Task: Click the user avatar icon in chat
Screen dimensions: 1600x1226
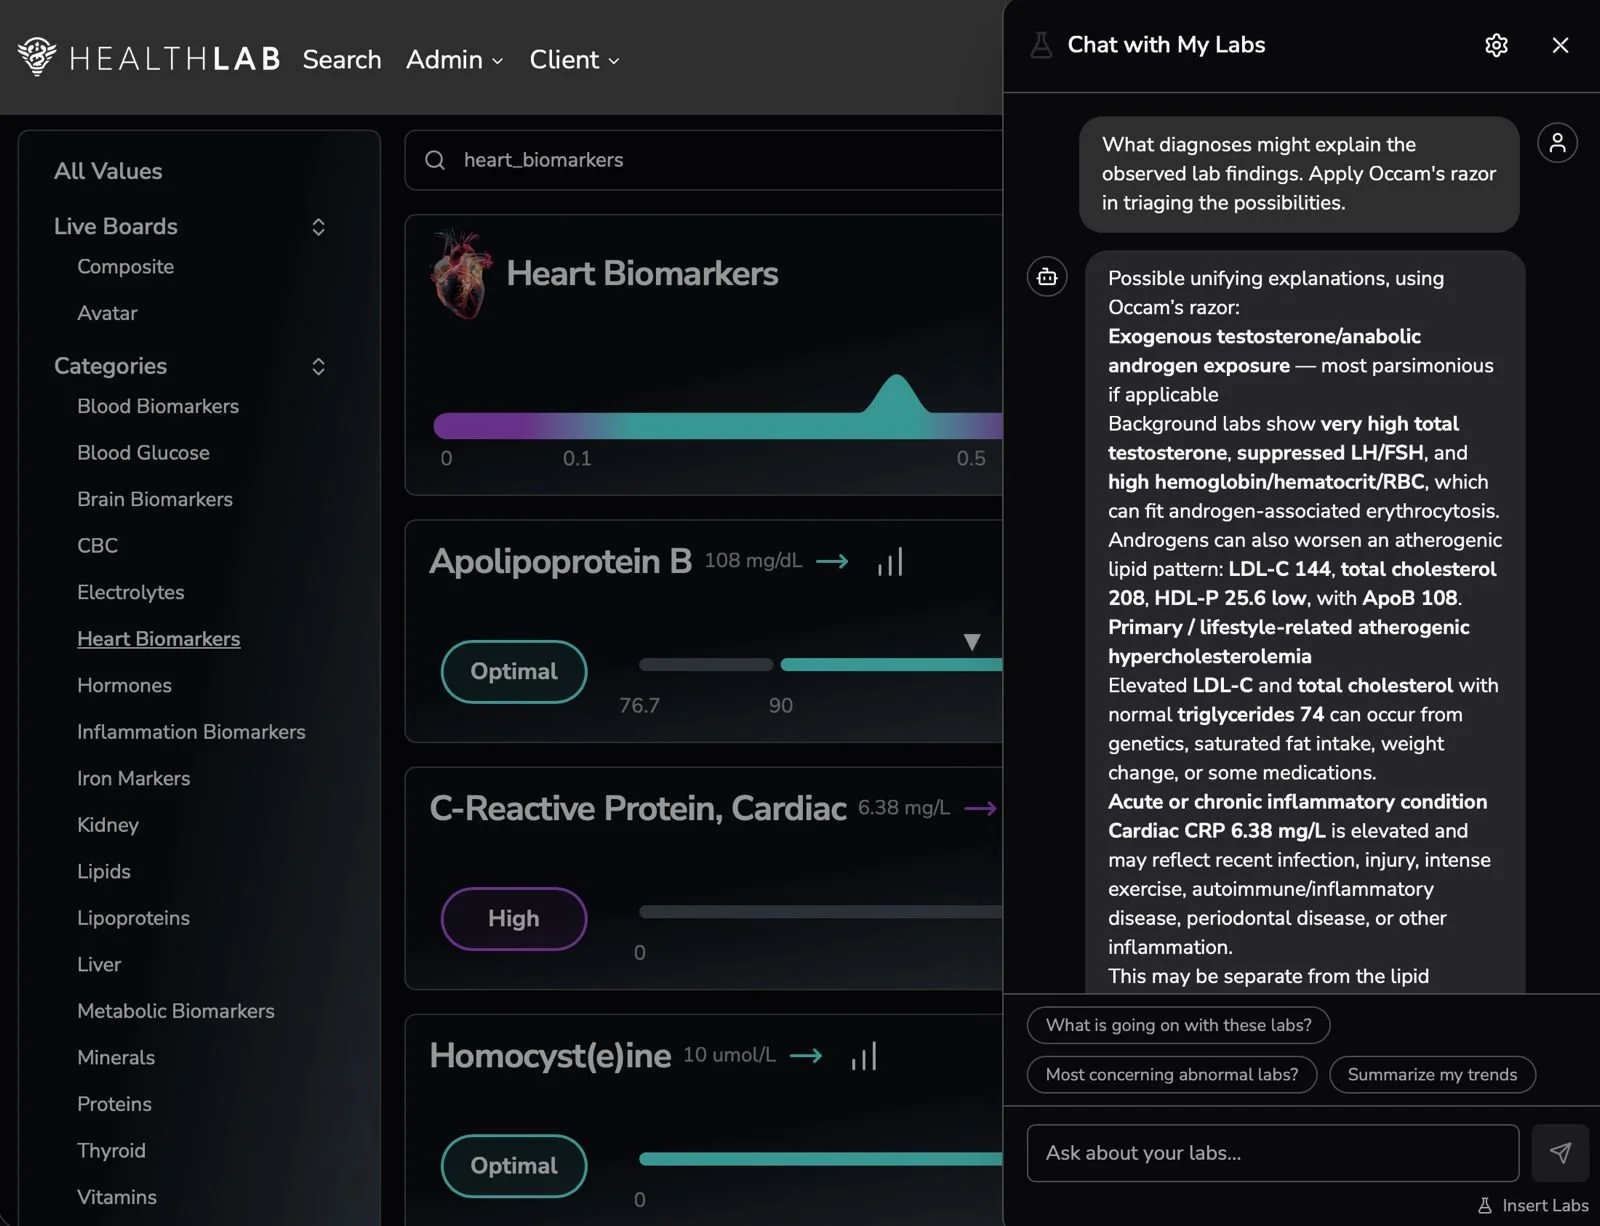Action: pyautogui.click(x=1557, y=143)
